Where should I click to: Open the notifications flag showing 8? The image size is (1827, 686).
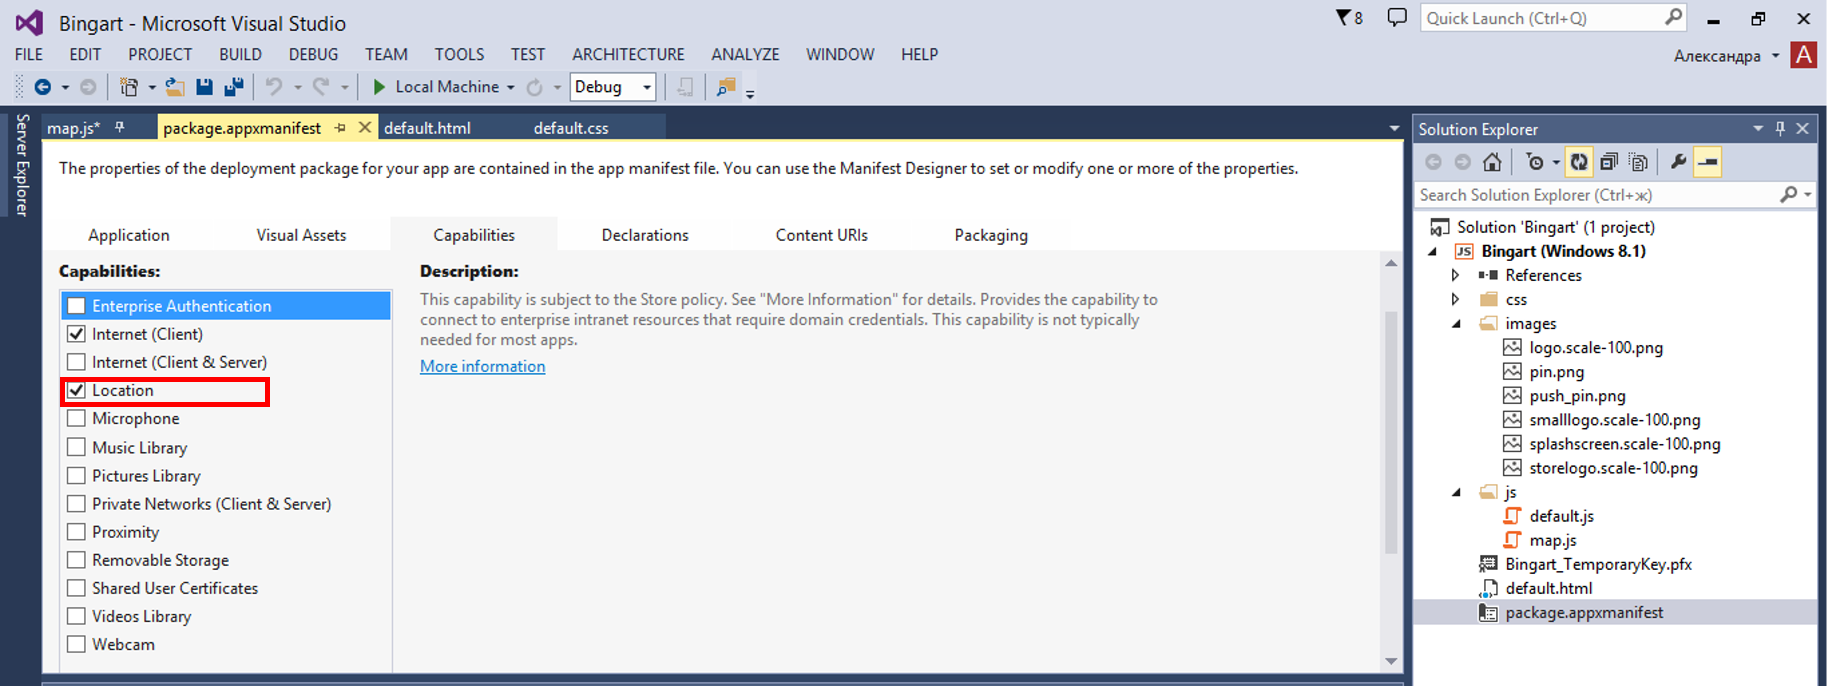click(1349, 18)
